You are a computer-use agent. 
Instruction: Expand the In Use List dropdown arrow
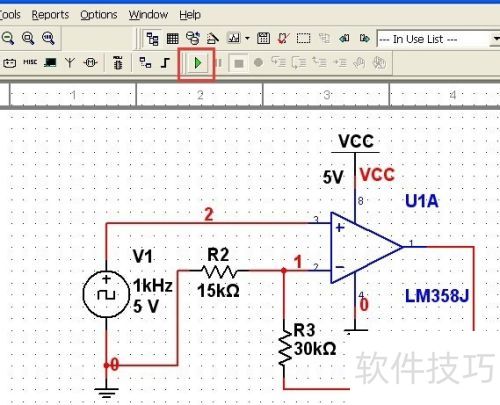coord(495,39)
